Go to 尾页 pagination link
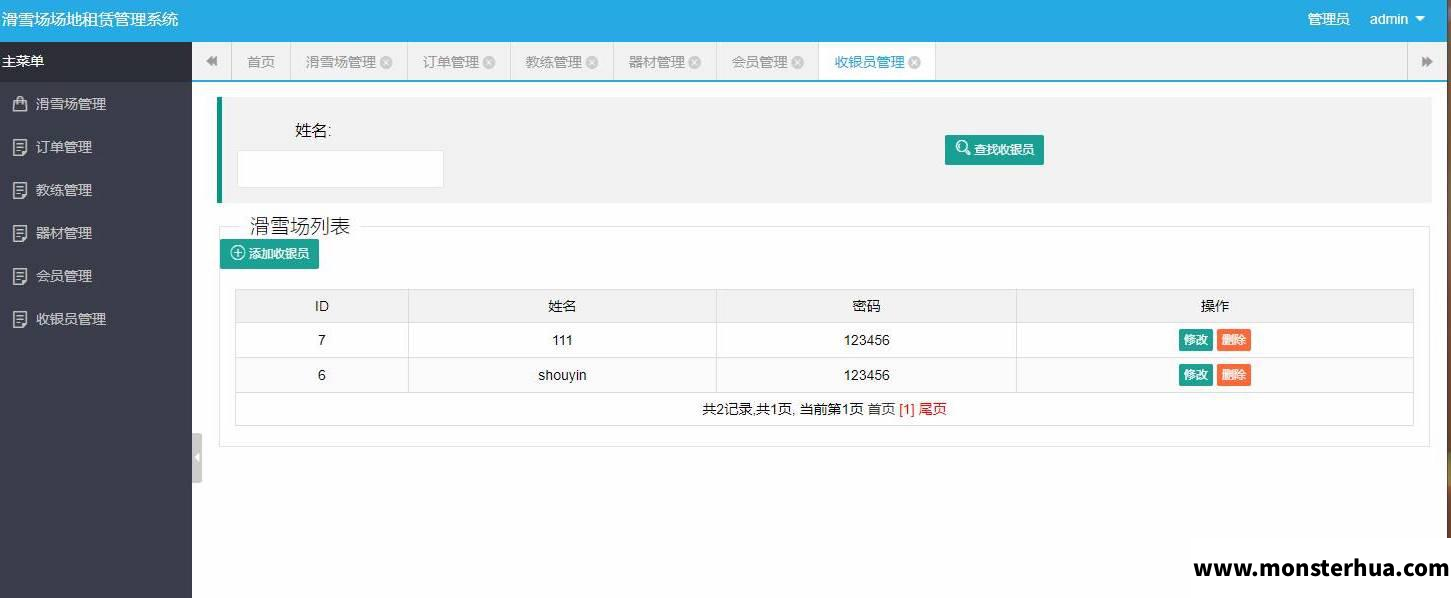Screen dimensions: 1451x598 click(x=932, y=410)
